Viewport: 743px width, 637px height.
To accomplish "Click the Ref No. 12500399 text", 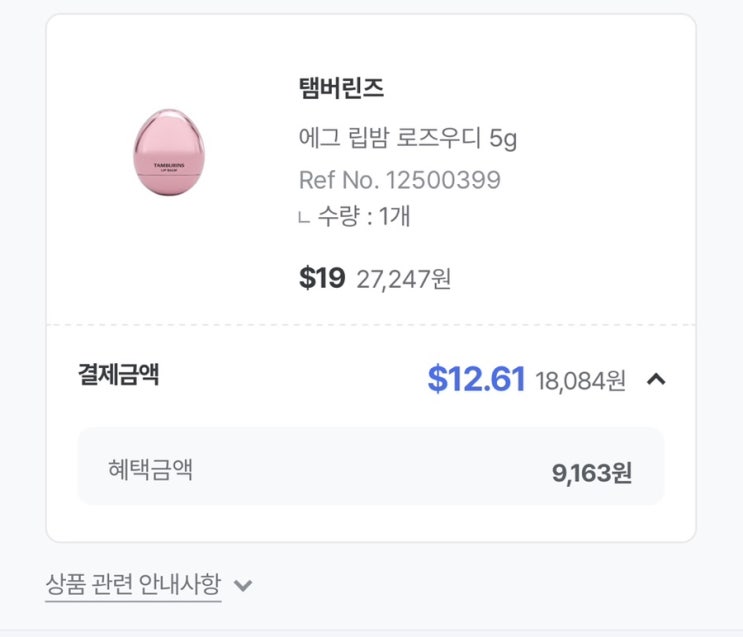I will pyautogui.click(x=399, y=180).
